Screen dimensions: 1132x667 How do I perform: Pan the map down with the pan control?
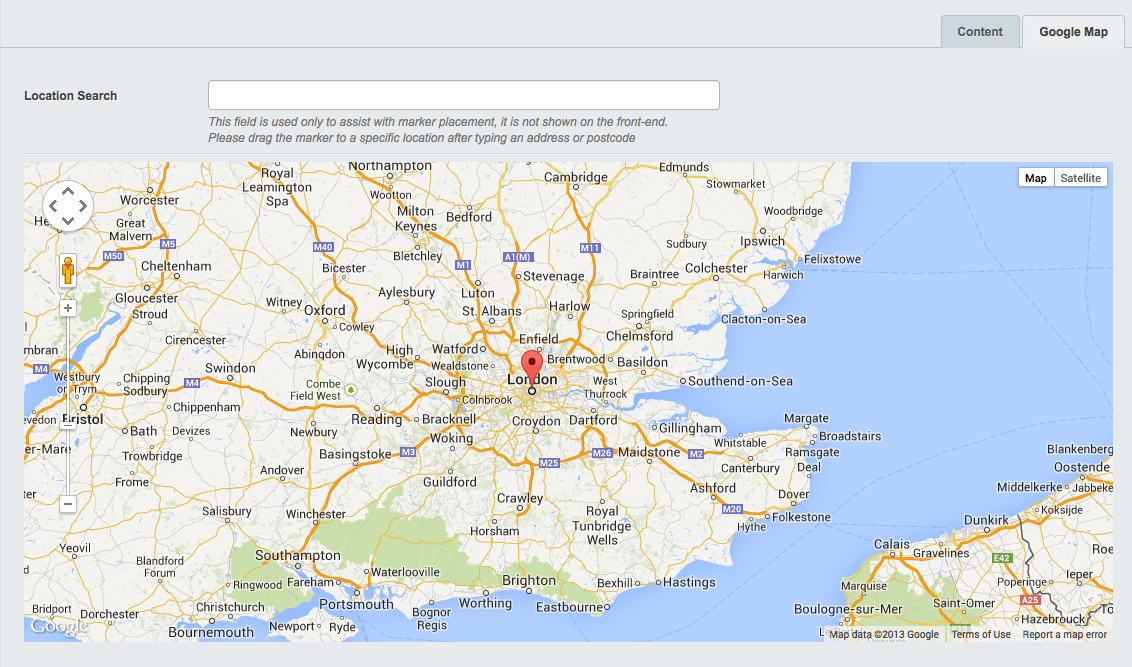[x=68, y=221]
